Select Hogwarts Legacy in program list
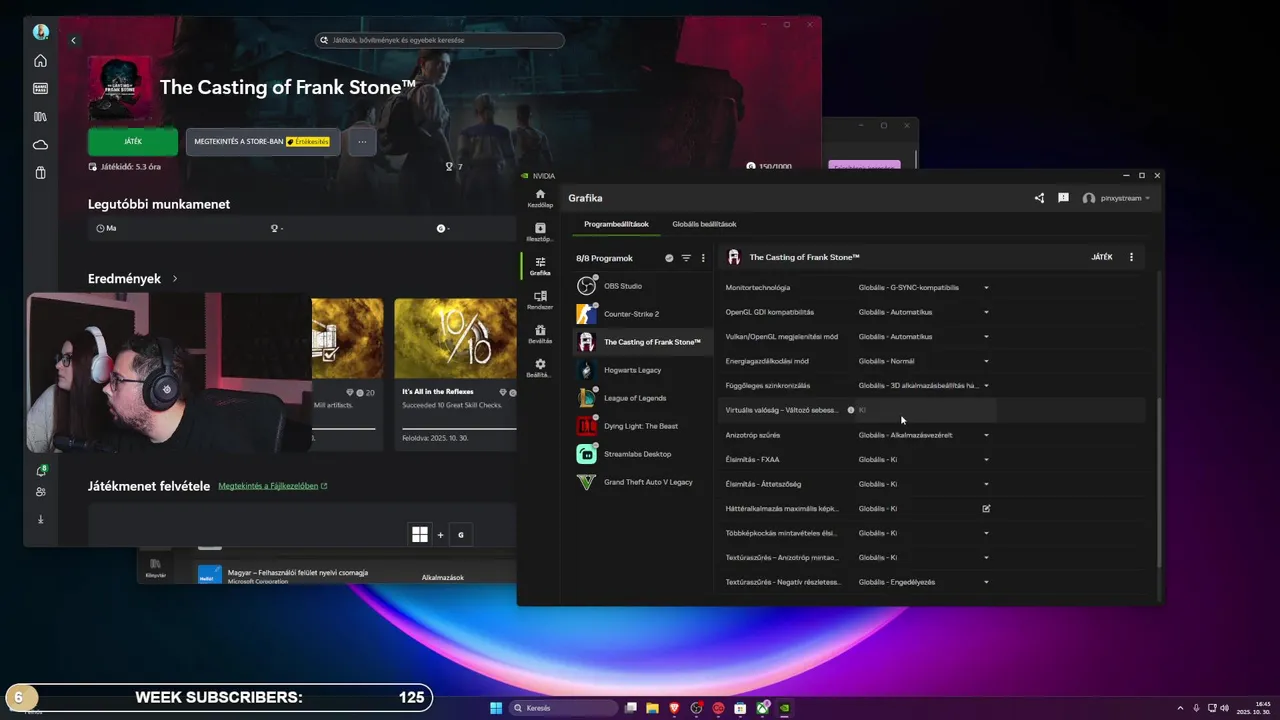The width and height of the screenshot is (1280, 720). click(642, 370)
